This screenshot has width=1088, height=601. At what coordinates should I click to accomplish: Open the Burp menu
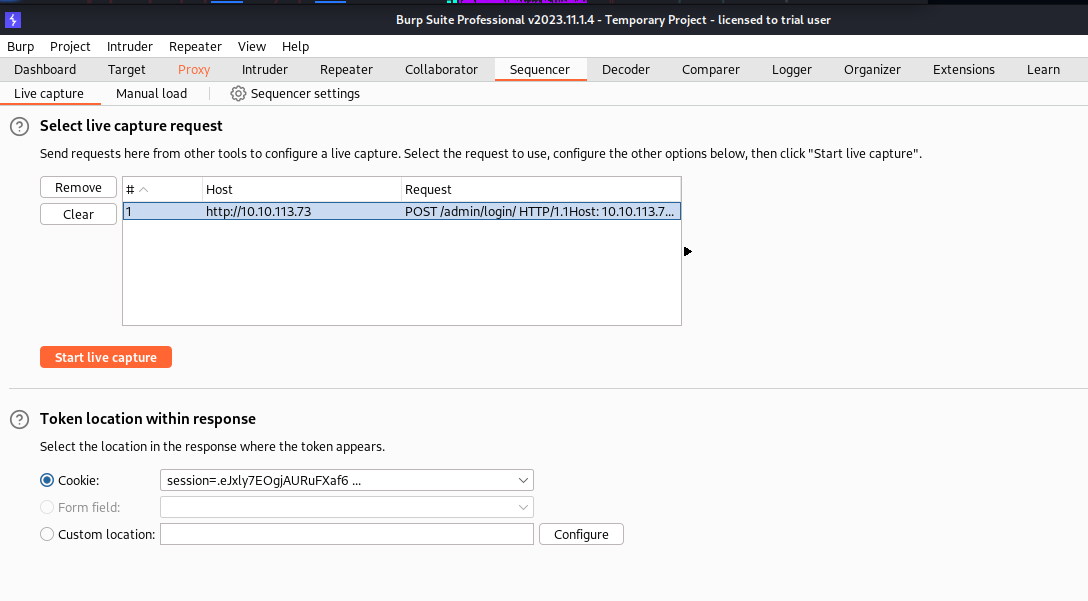click(20, 46)
